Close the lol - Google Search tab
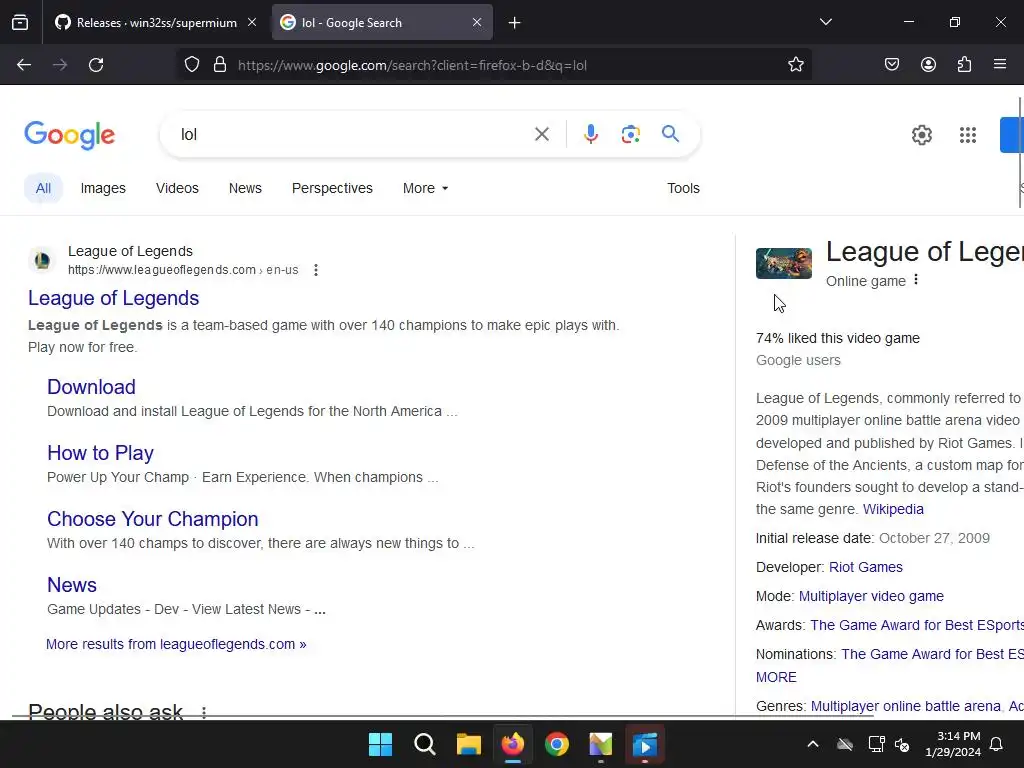 (x=477, y=22)
